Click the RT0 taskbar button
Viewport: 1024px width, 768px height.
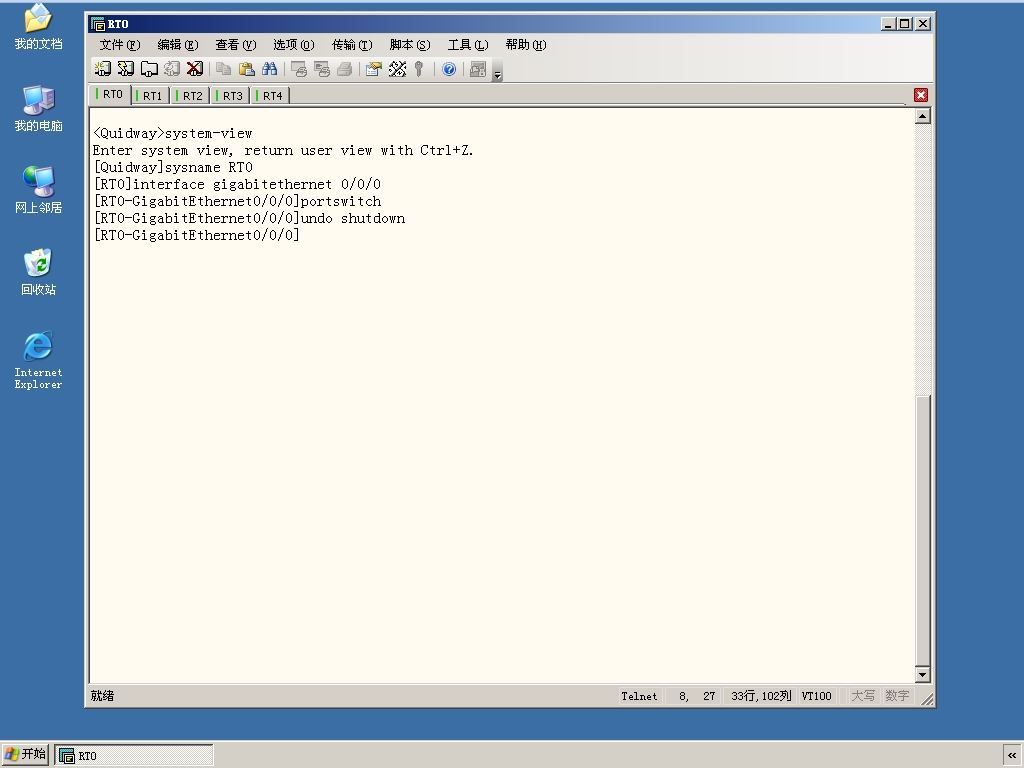tap(134, 756)
